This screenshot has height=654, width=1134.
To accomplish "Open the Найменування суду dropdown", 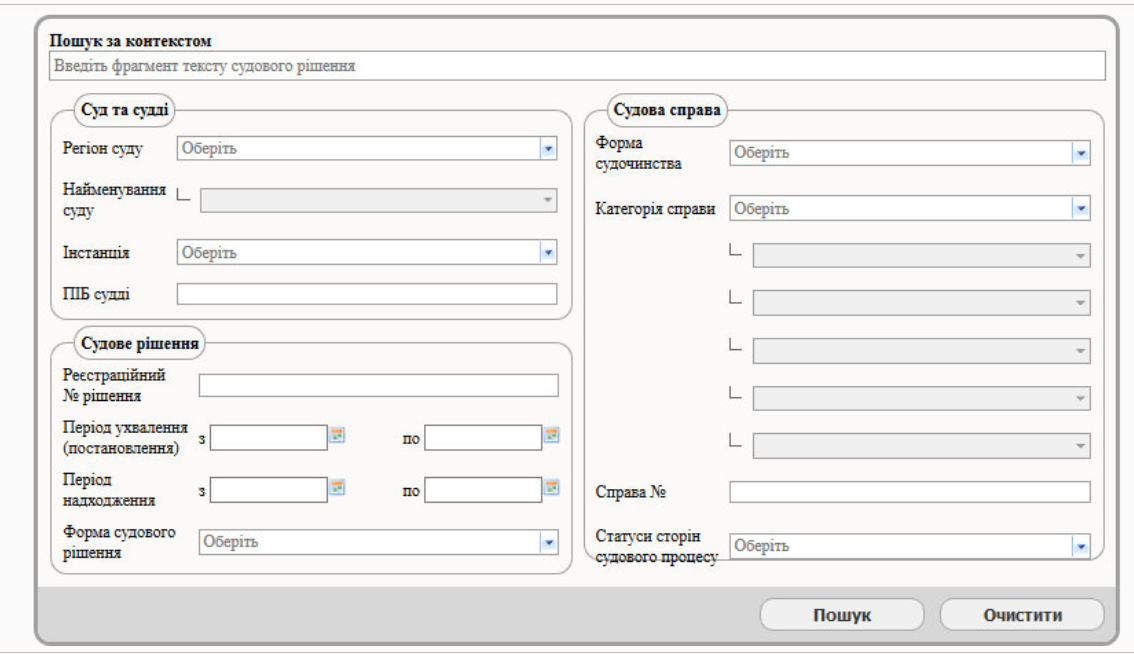I will pyautogui.click(x=379, y=200).
